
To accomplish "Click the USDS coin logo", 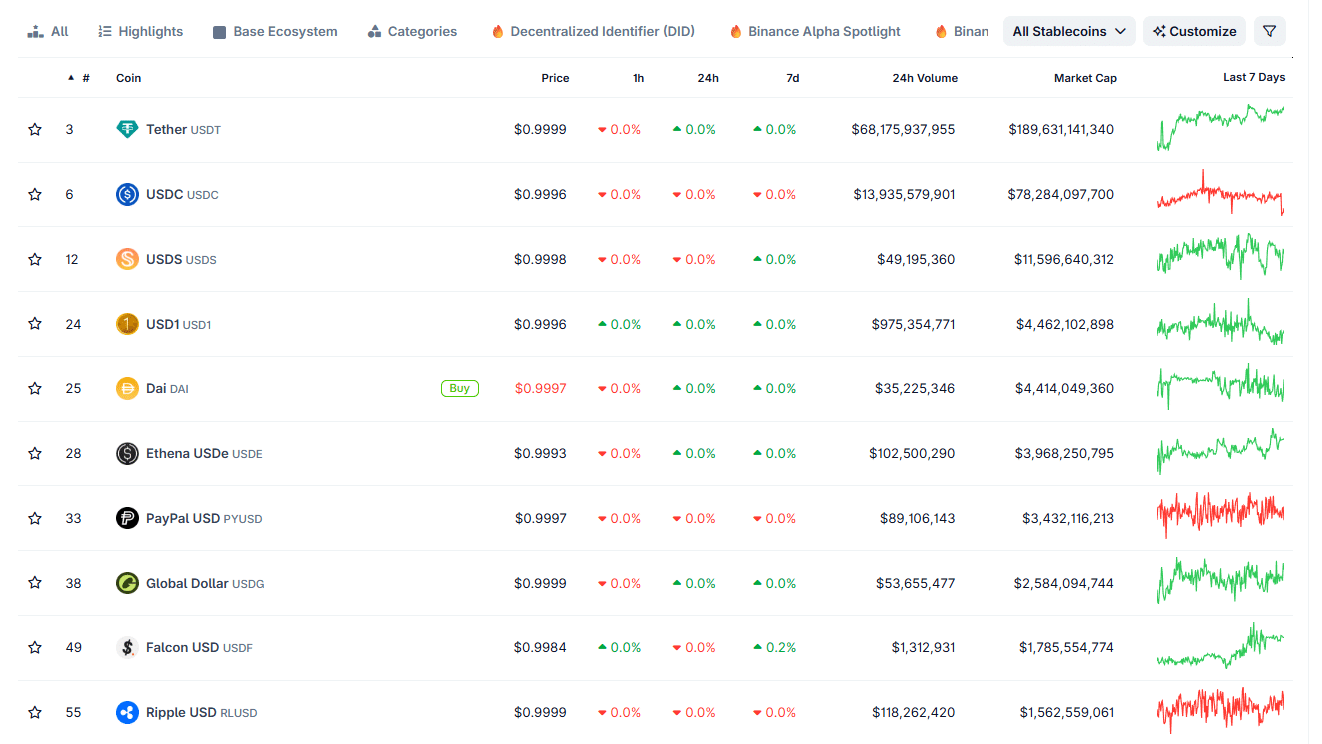I will coord(127,259).
